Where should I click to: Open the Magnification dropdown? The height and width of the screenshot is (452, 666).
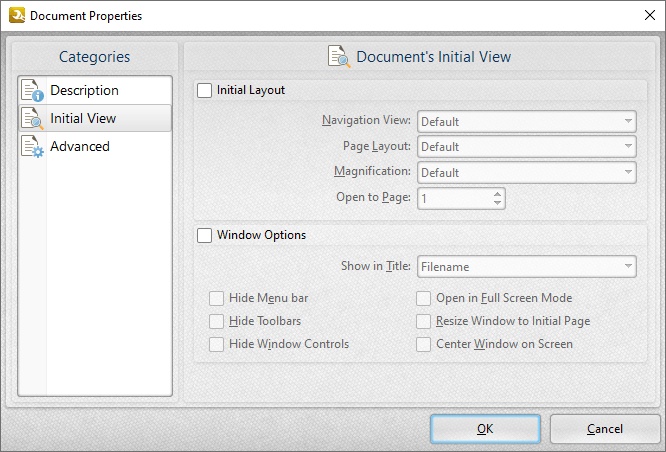527,172
